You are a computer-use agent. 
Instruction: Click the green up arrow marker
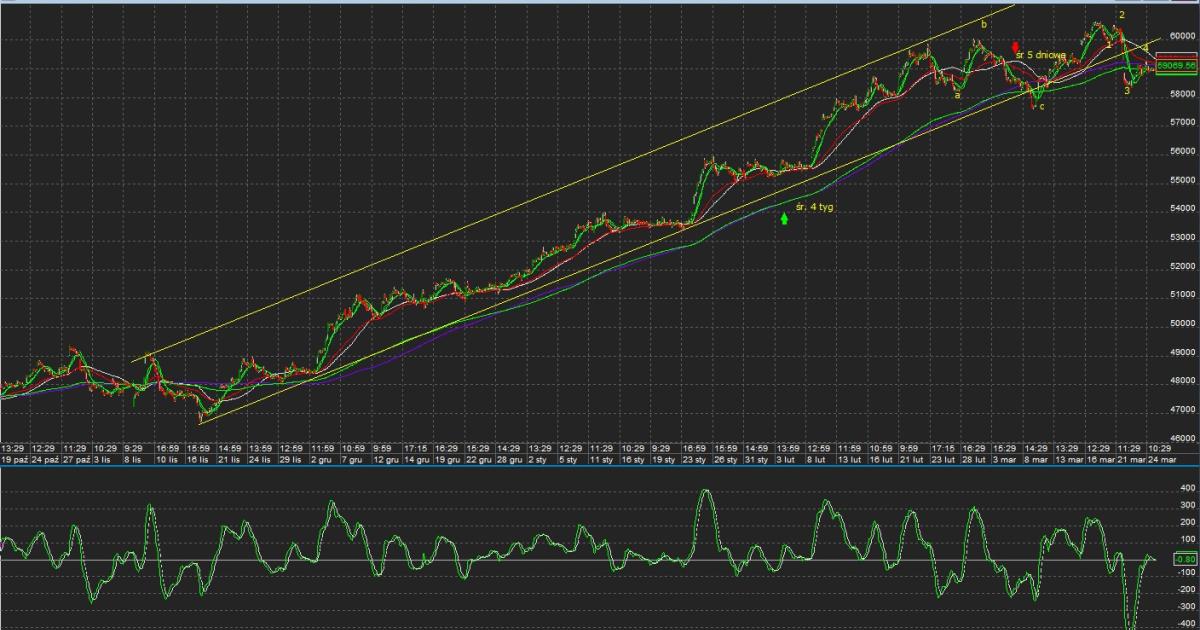784,218
